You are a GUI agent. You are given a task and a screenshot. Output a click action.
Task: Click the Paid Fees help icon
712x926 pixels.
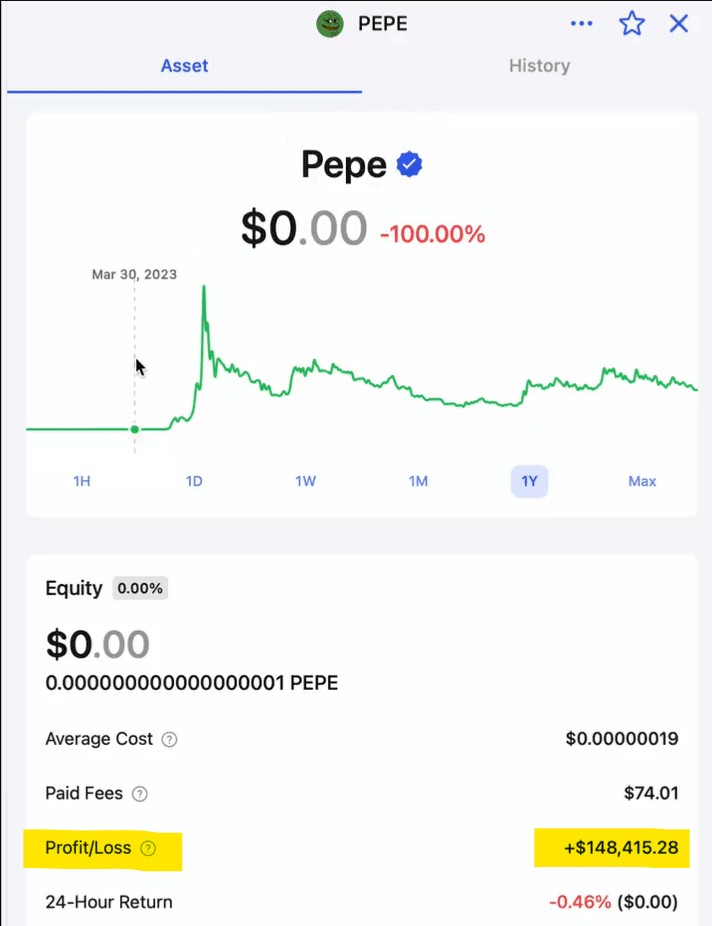[140, 794]
